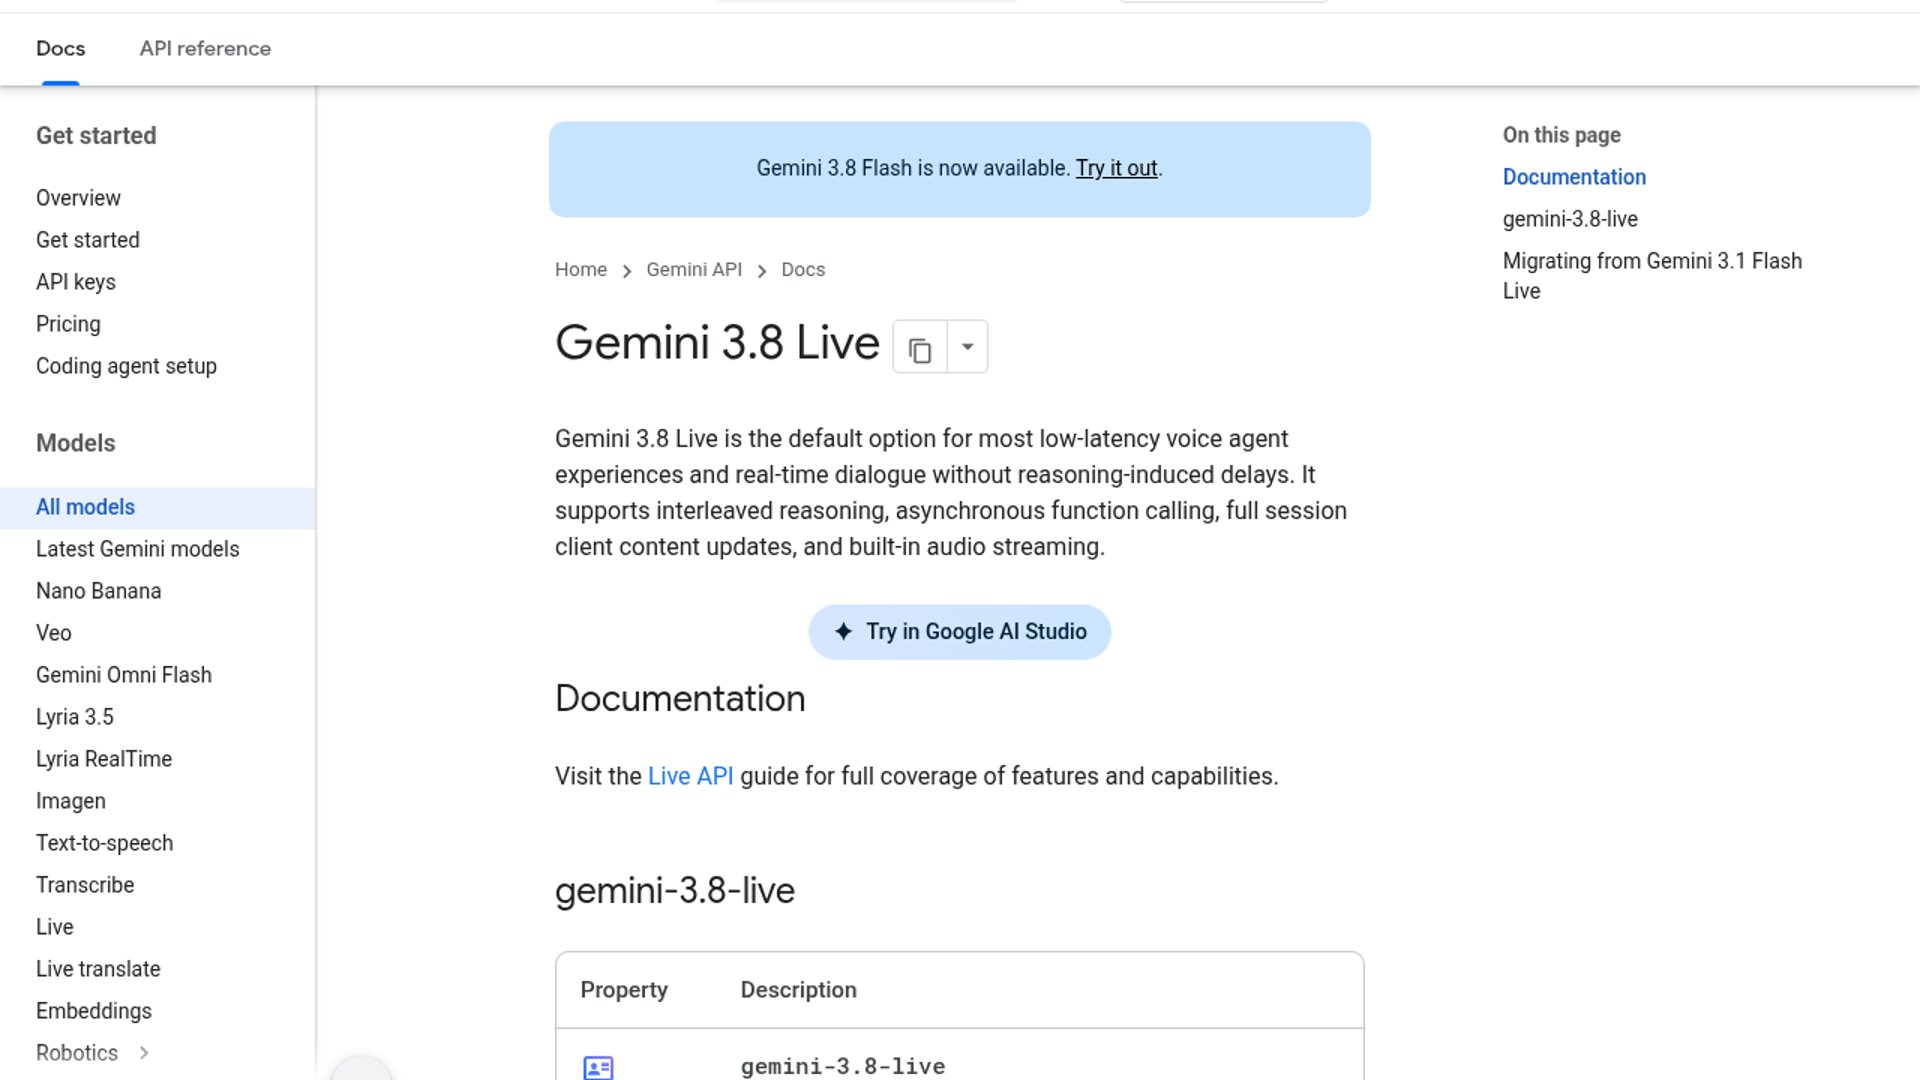Click the gemini-3.8-live section heading

675,890
